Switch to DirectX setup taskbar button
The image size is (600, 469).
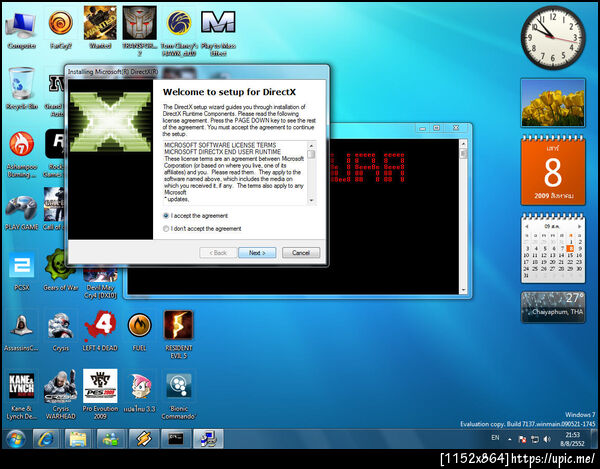click(x=208, y=438)
